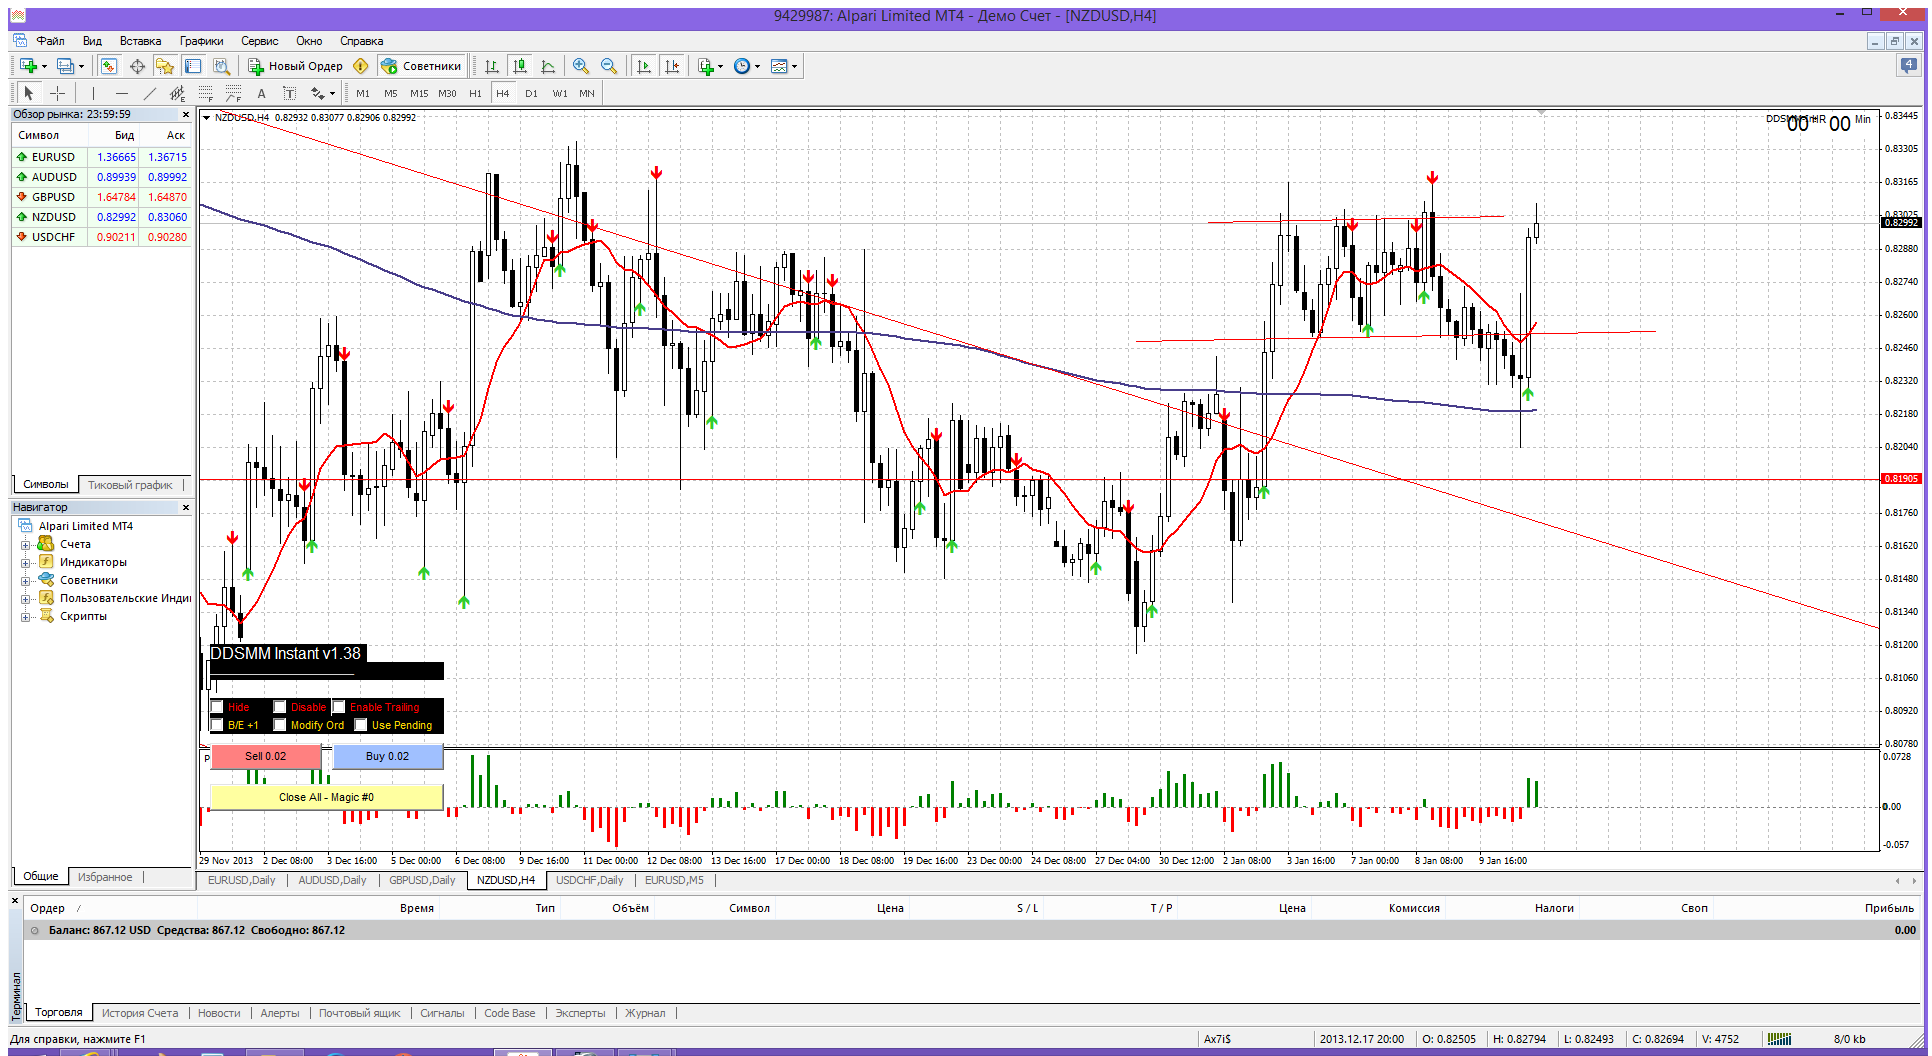Check the B/E +1 checkbox
Image resolution: width=1932 pixels, height=1056 pixels.
point(217,725)
